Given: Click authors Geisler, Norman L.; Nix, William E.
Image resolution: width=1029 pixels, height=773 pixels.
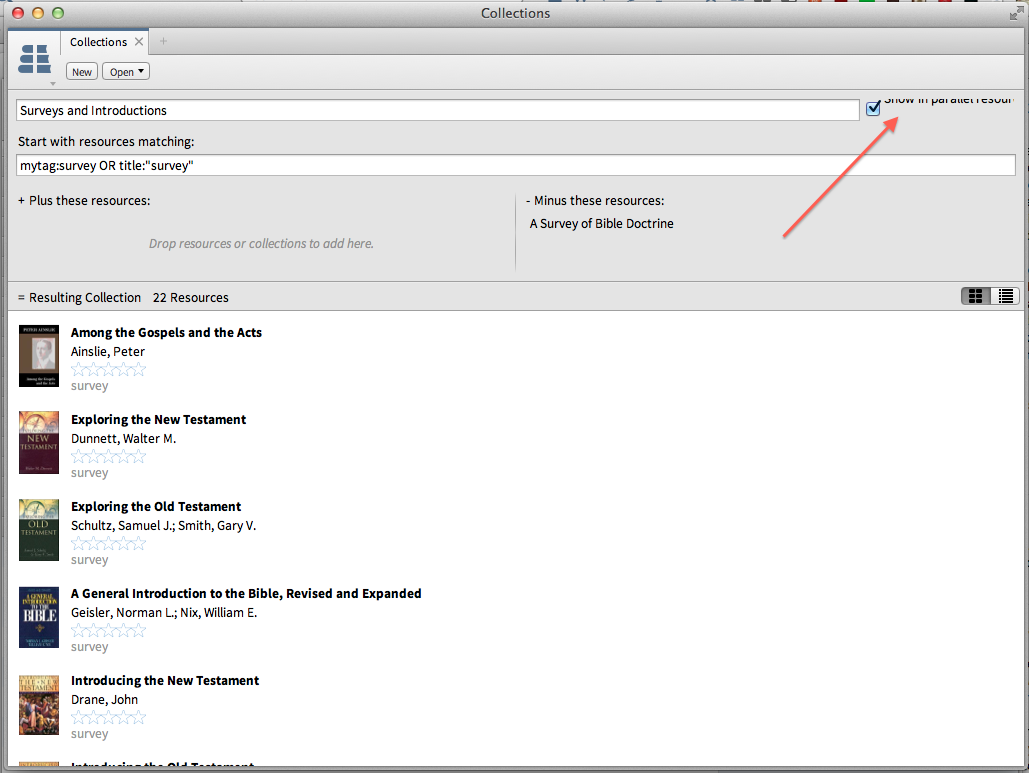Looking at the screenshot, I should coord(164,613).
